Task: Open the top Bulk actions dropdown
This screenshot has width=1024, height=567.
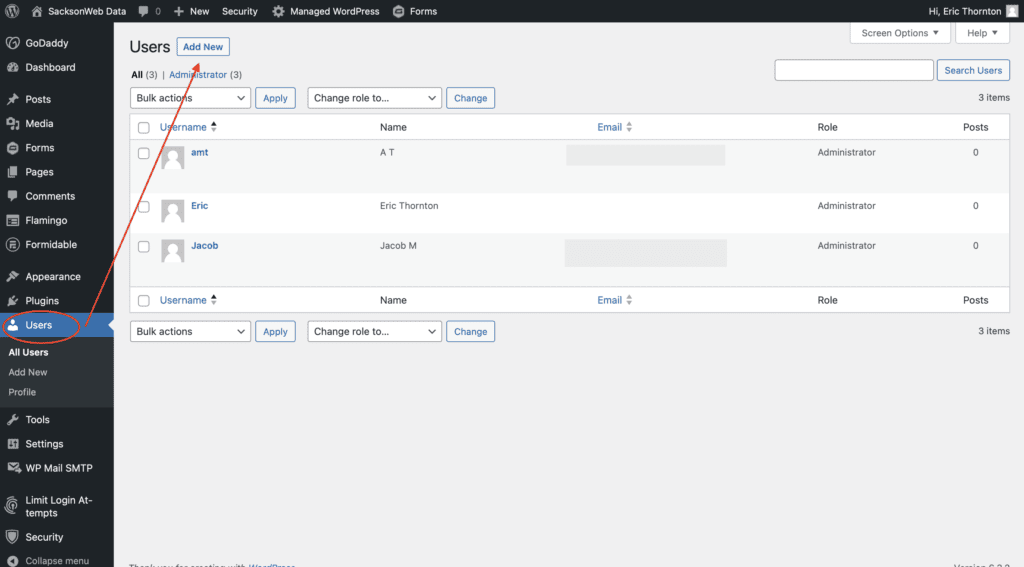Action: pyautogui.click(x=190, y=98)
